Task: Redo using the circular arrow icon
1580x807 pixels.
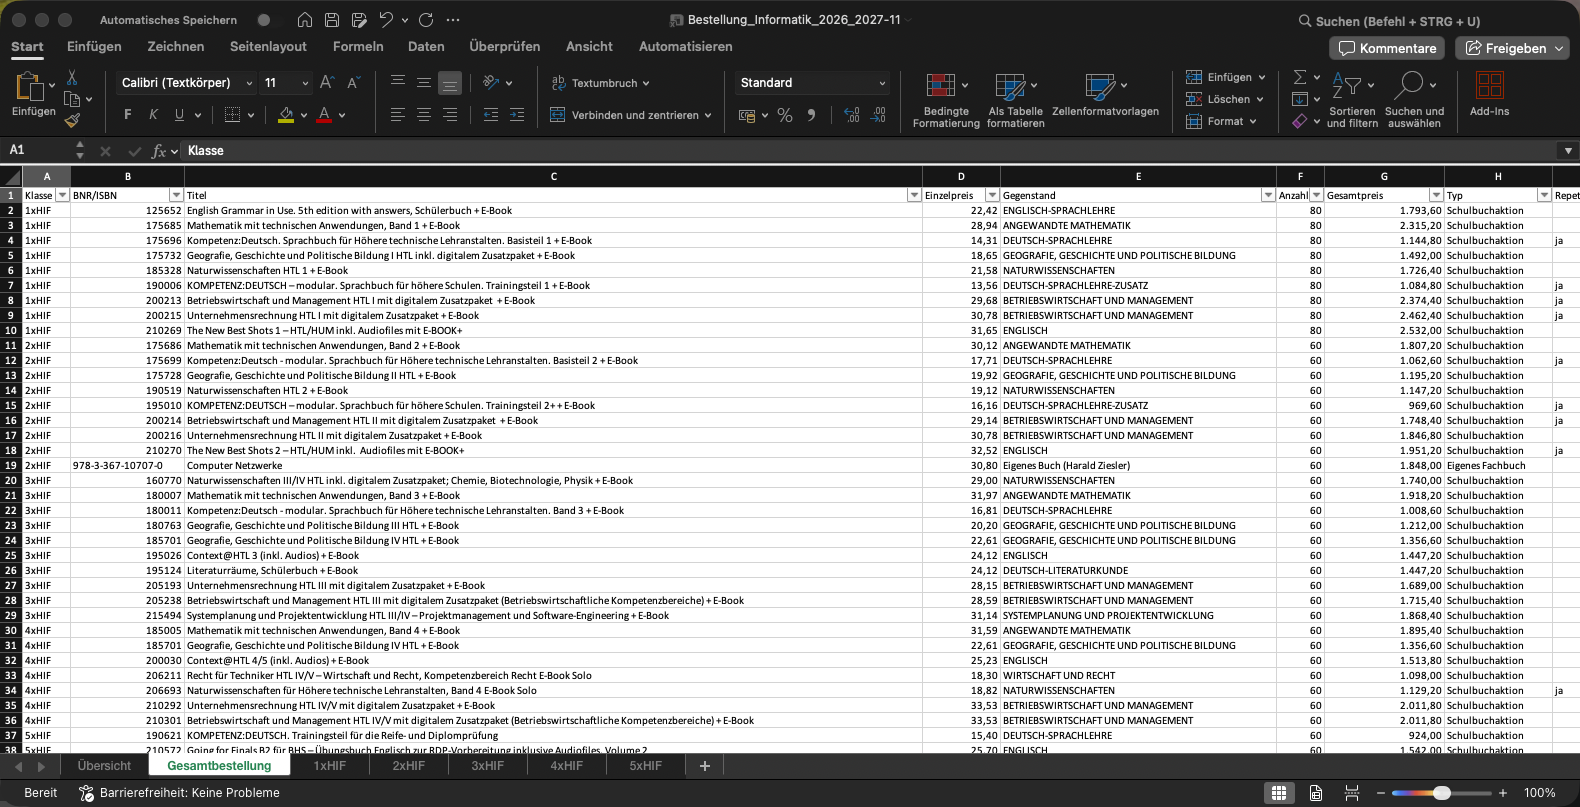Action: 426,20
